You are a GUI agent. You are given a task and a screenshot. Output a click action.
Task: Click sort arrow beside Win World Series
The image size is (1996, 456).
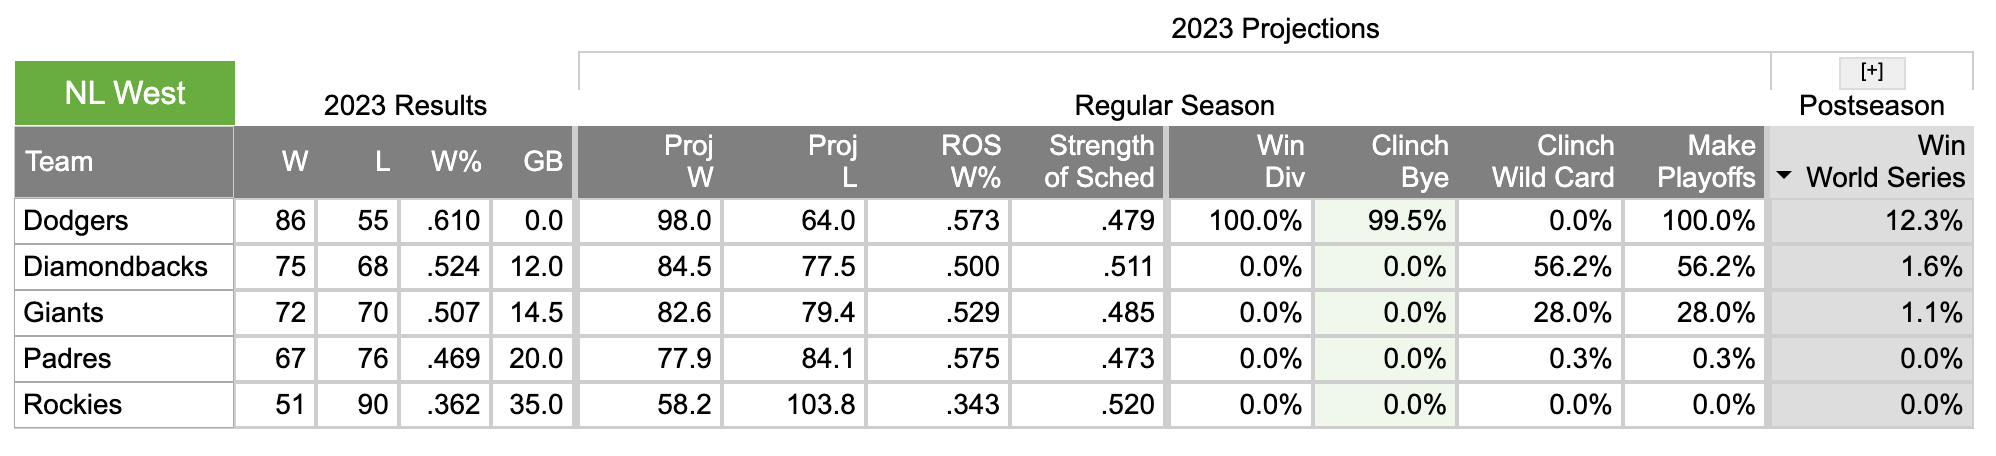(1784, 176)
